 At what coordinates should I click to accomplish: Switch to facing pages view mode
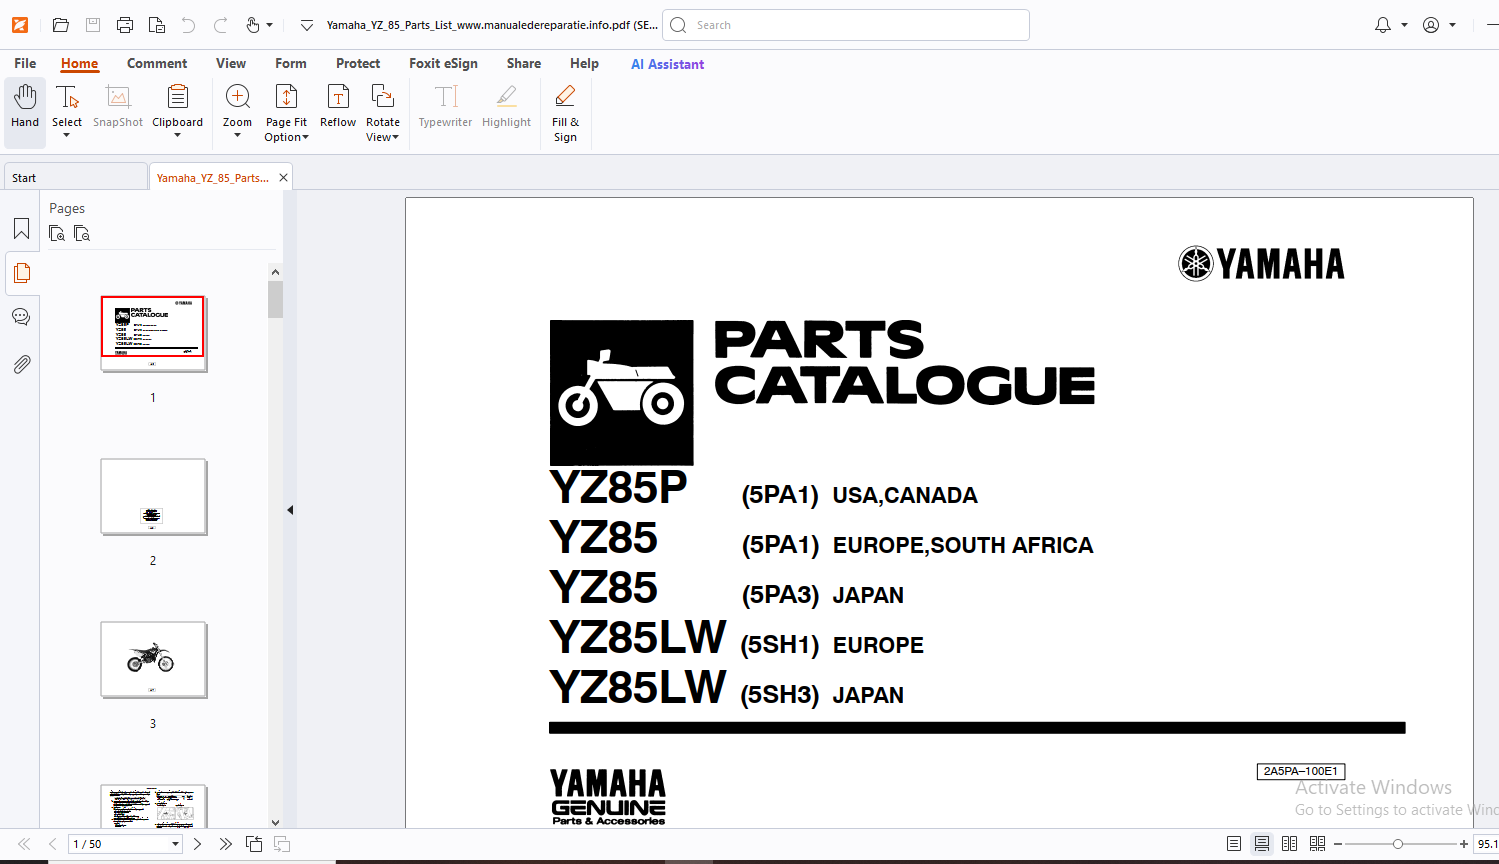[x=1289, y=844]
